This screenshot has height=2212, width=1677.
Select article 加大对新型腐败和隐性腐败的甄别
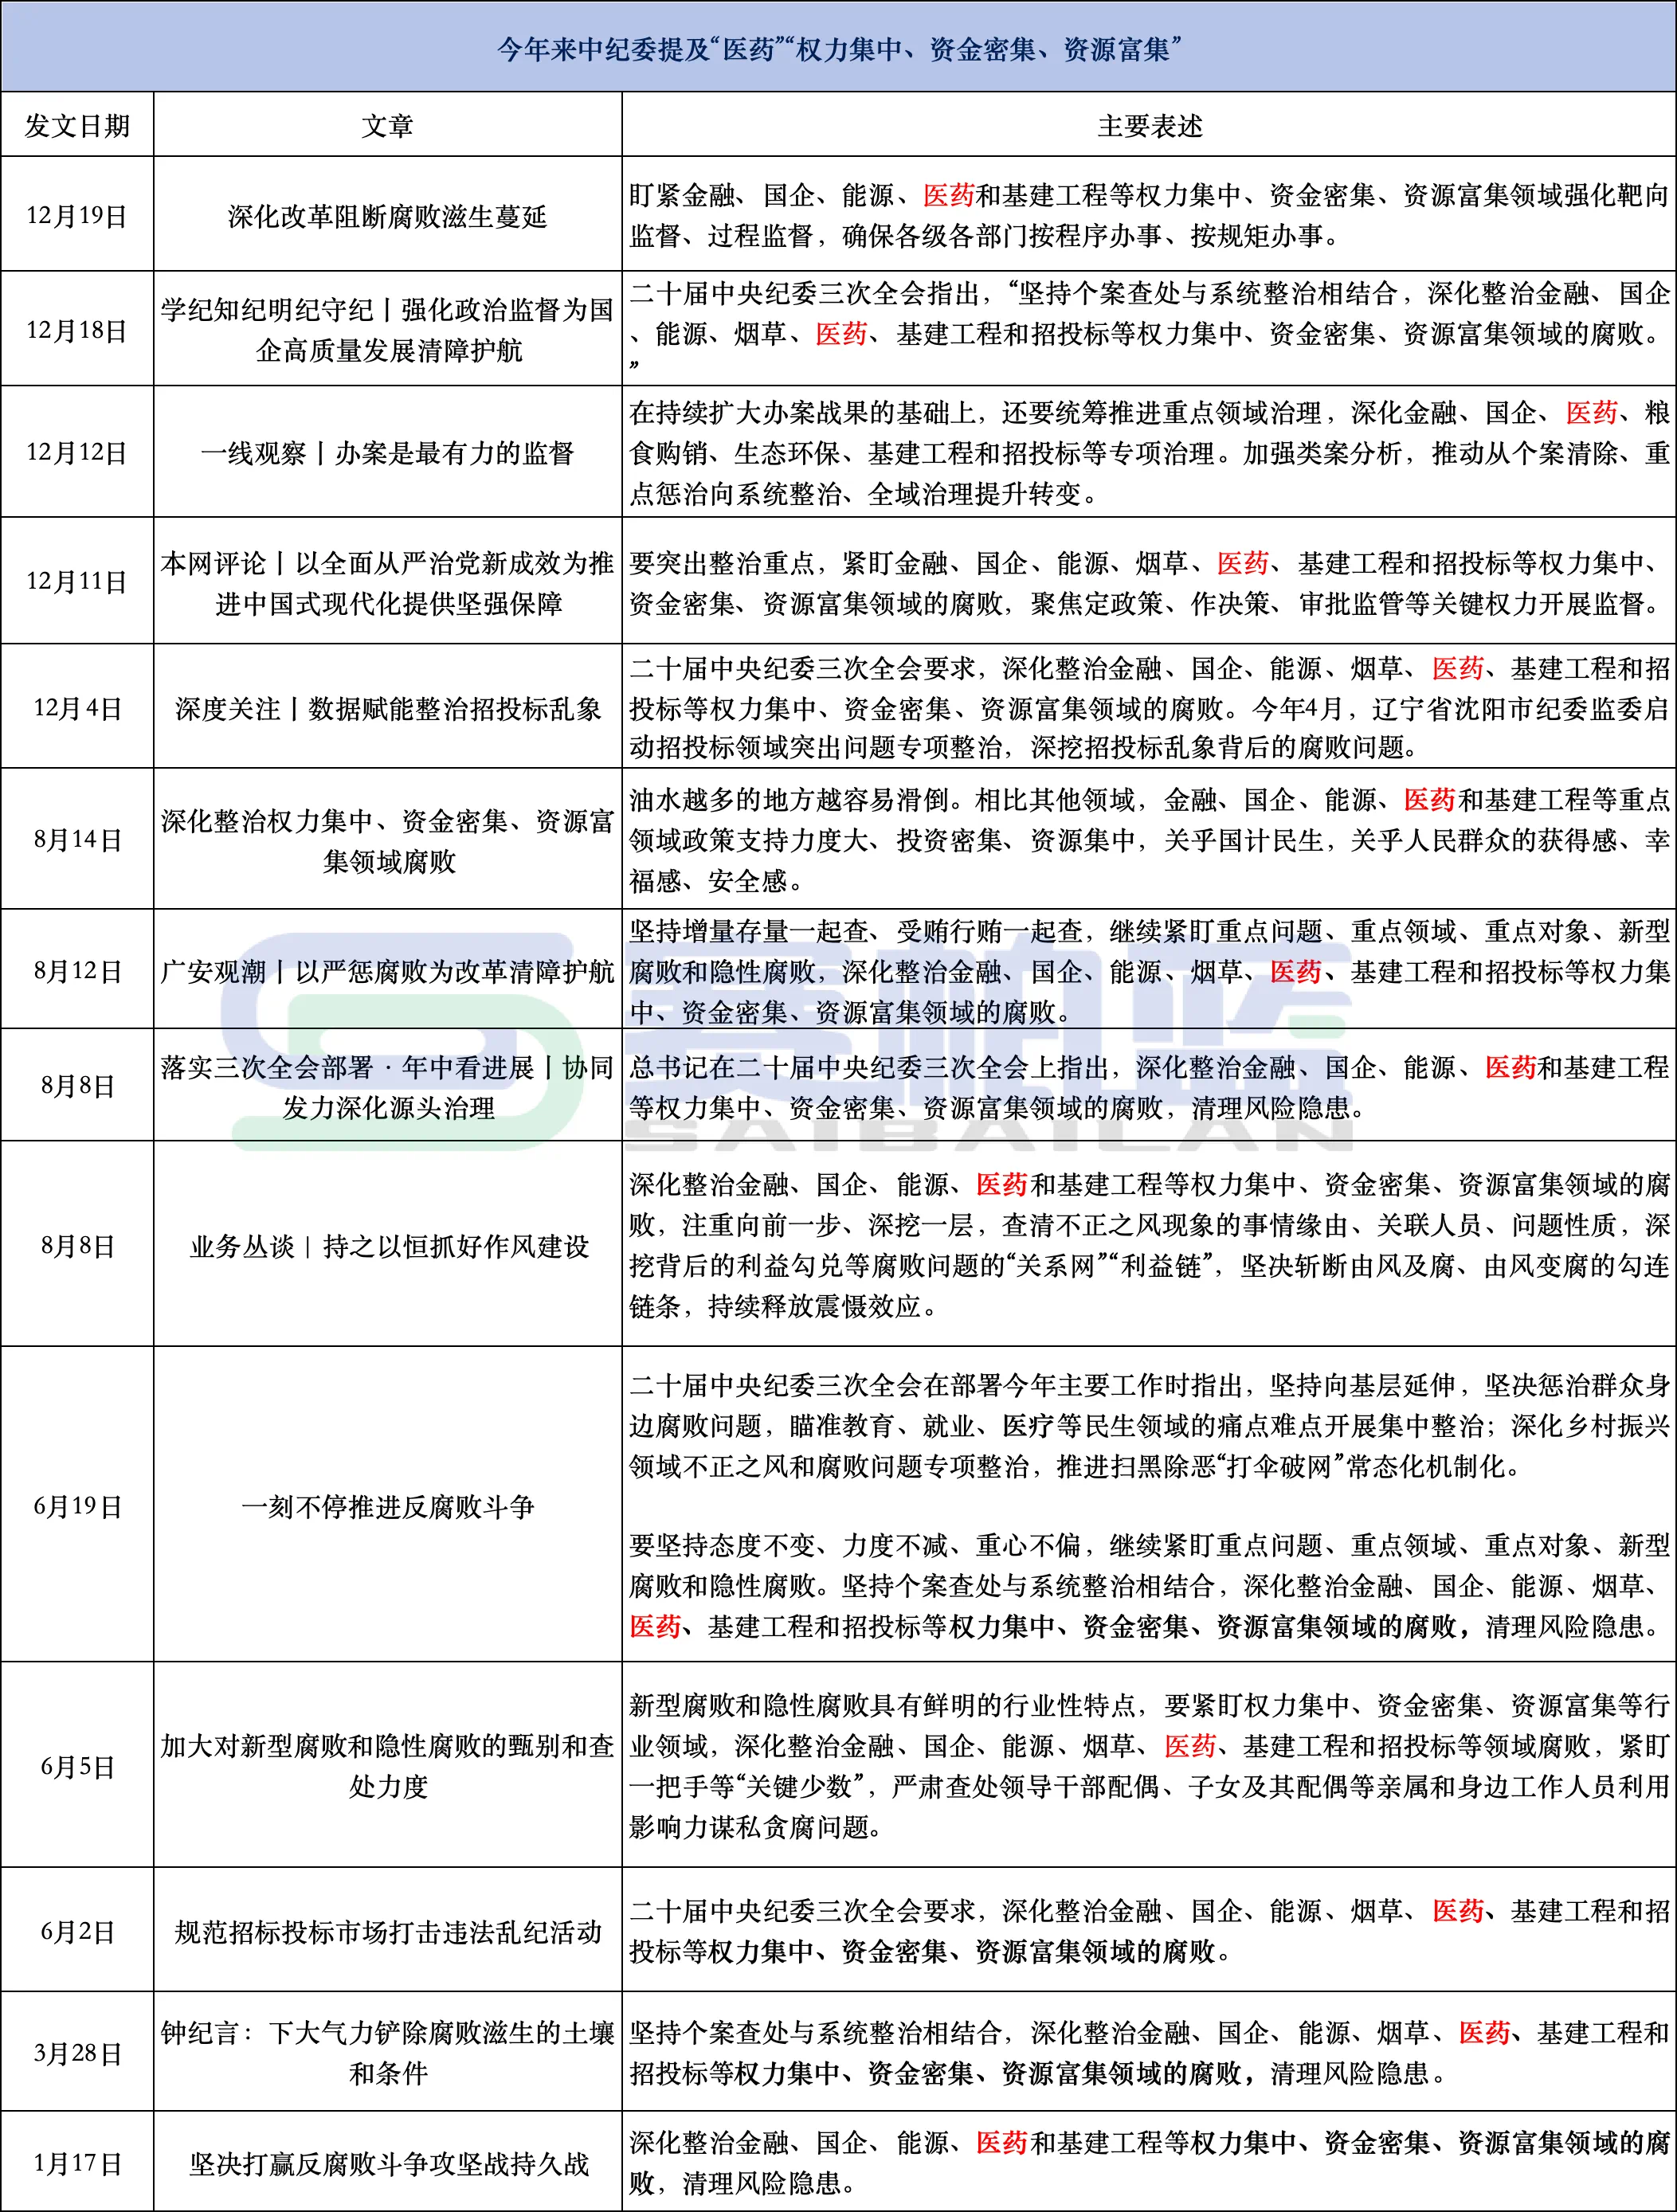coord(388,1767)
